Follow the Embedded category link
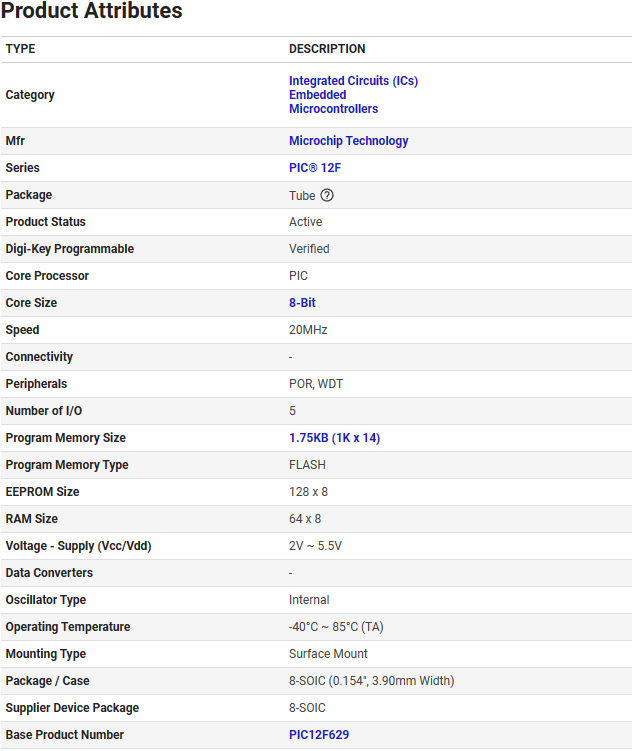632x751 pixels. (x=317, y=95)
